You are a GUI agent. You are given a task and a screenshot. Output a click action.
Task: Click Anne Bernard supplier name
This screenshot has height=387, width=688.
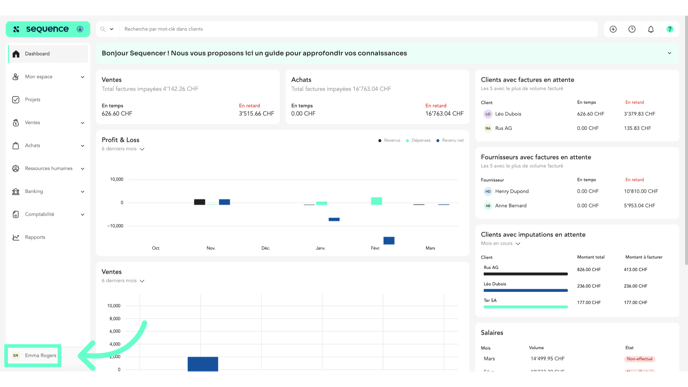tap(511, 206)
